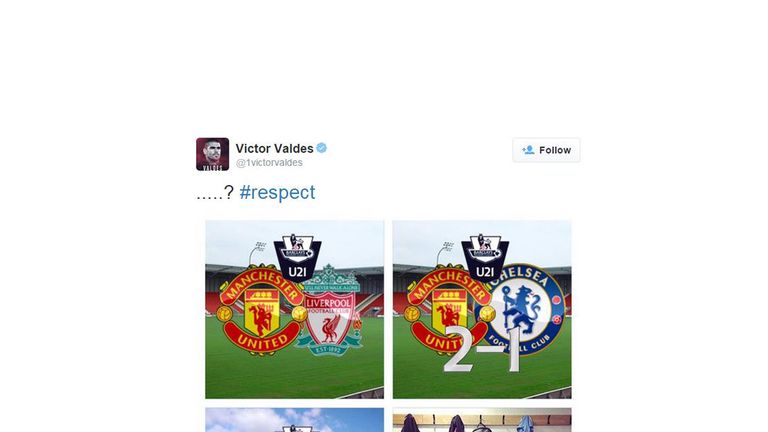The image size is (768, 432).
Task: Follow the Victor Valdes account
Action: [x=546, y=150]
